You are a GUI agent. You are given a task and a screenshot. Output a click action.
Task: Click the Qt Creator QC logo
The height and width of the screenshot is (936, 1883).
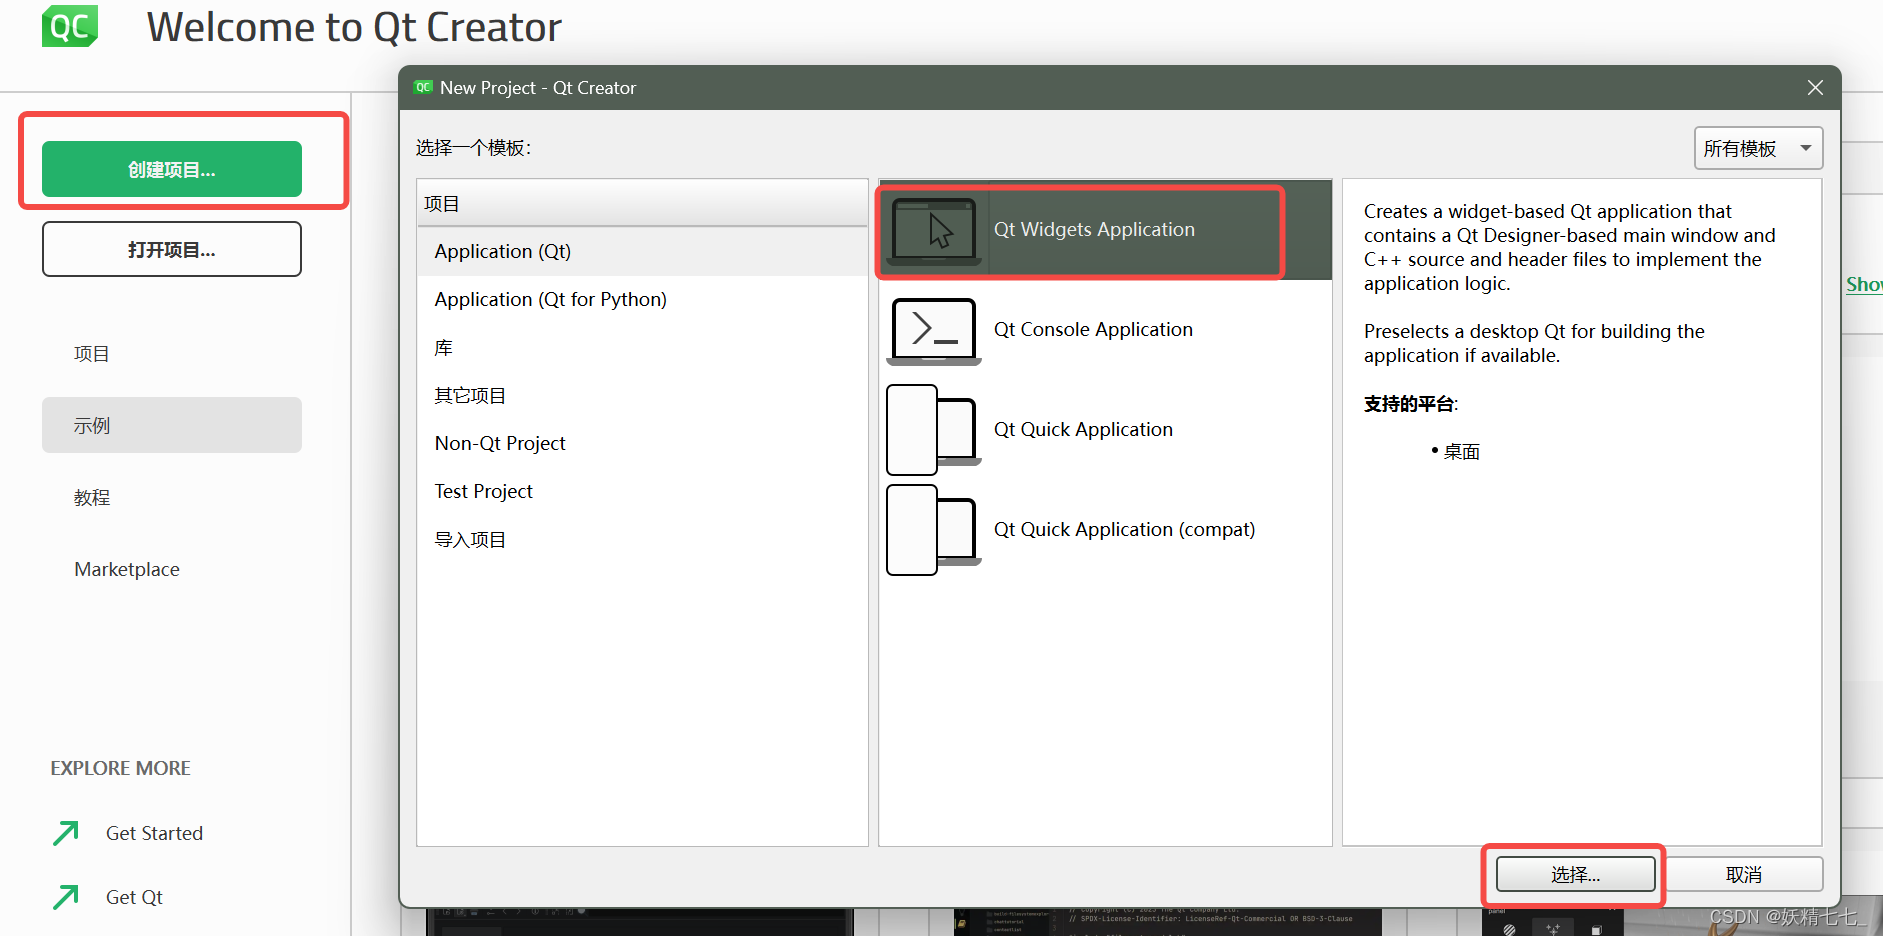click(70, 26)
